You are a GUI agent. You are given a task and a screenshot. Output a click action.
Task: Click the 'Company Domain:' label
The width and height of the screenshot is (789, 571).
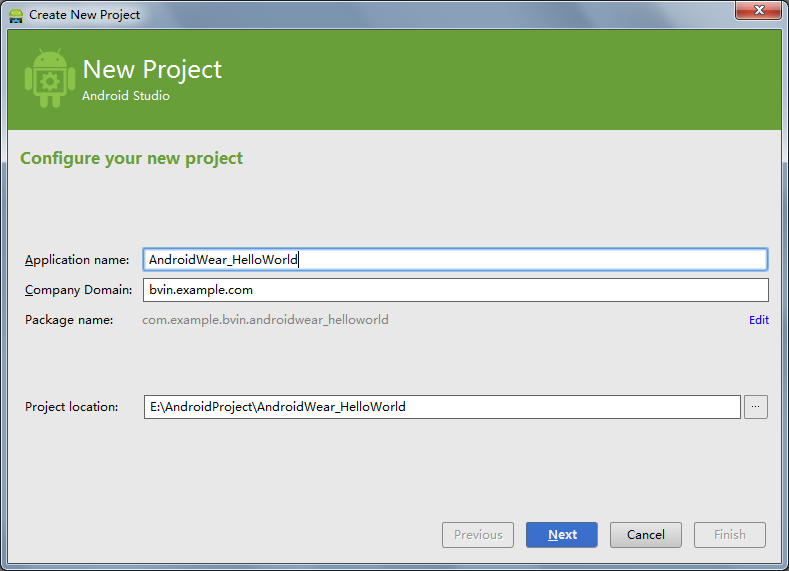coord(78,290)
